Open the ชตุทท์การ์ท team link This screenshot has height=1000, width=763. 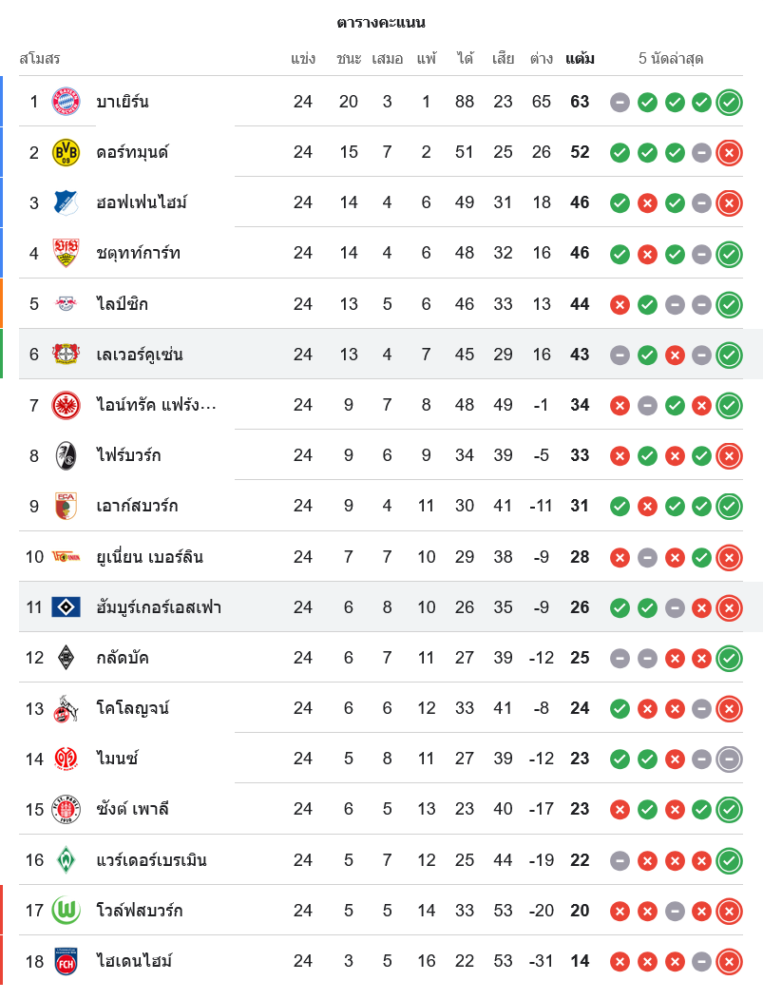coord(138,253)
